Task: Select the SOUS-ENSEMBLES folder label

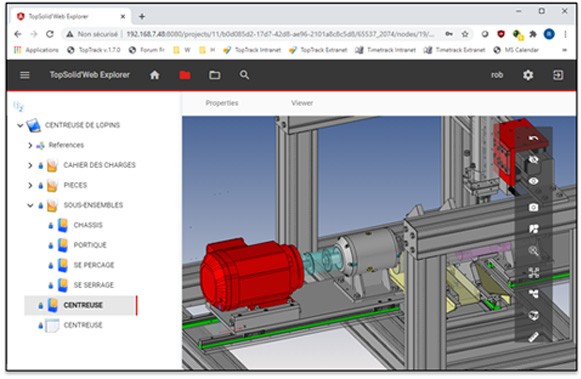Action: (93, 205)
